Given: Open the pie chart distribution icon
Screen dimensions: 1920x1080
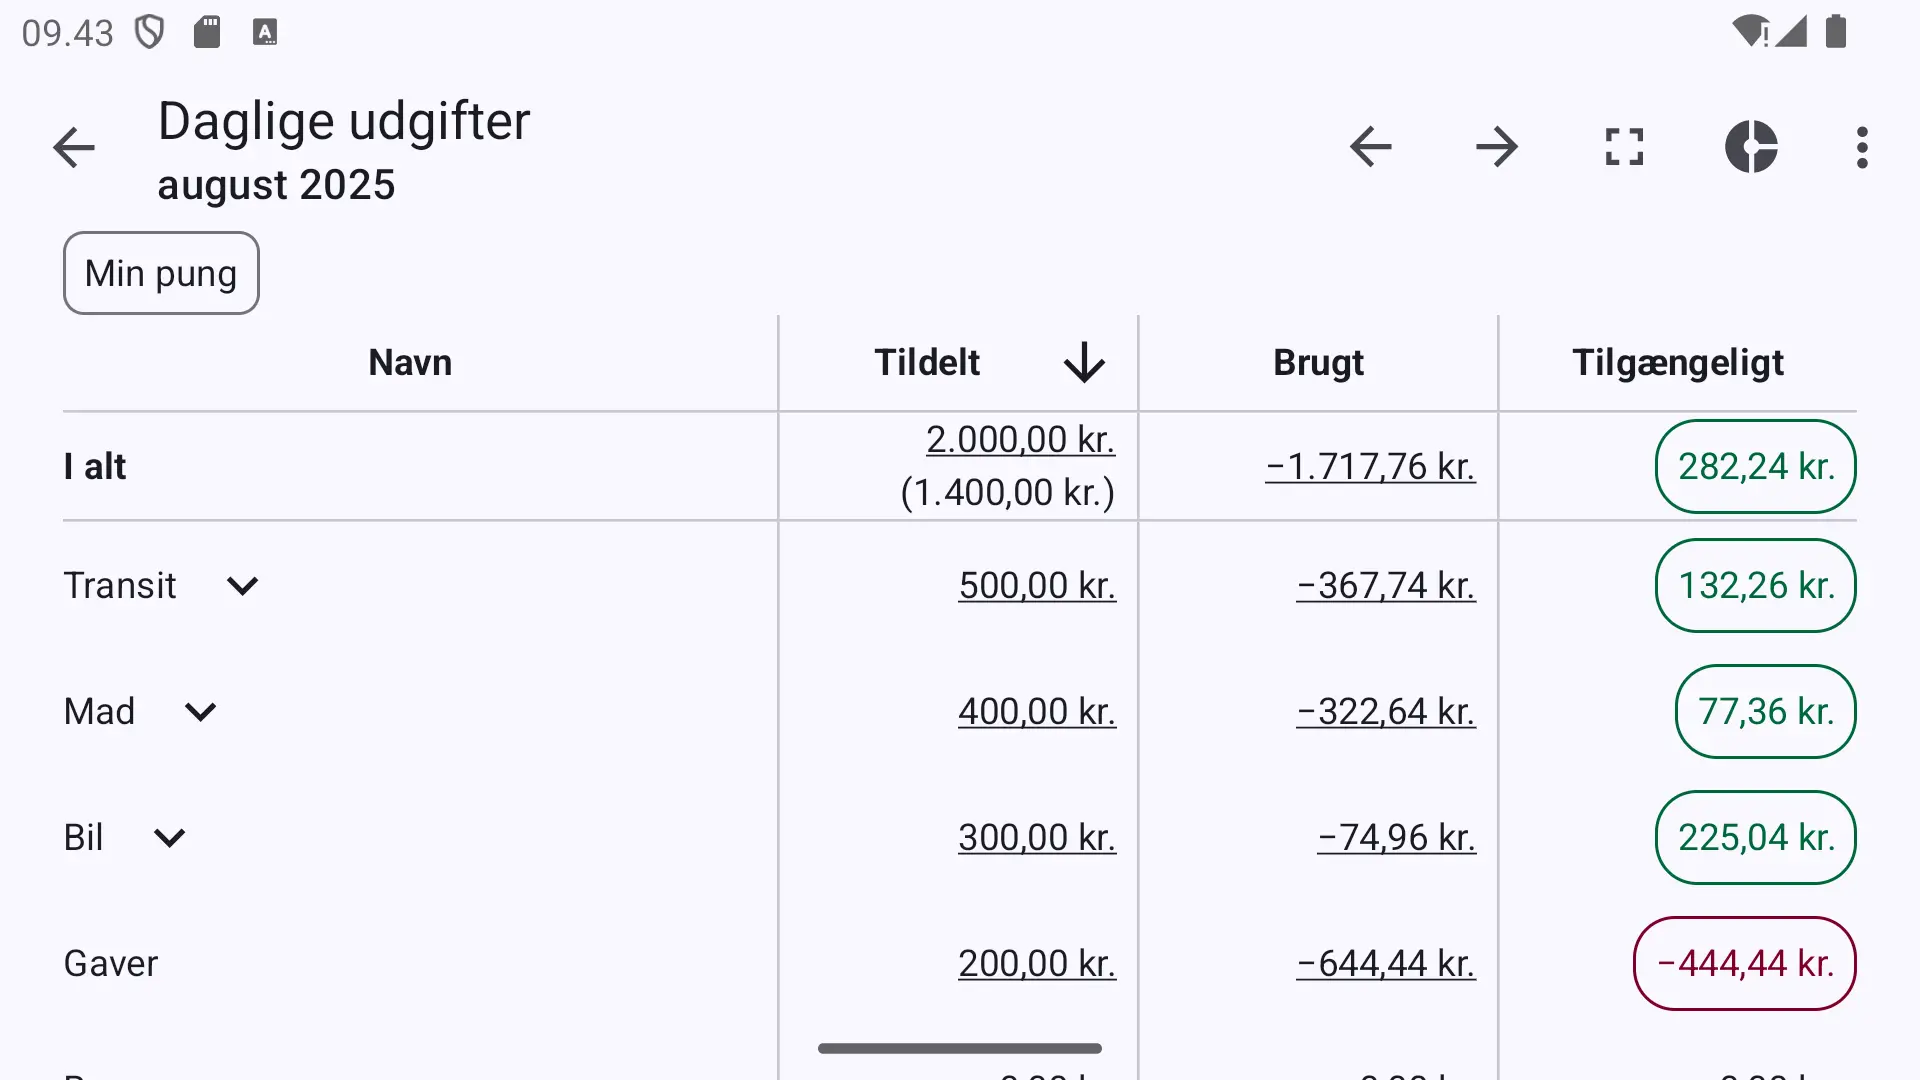Looking at the screenshot, I should pos(1751,147).
